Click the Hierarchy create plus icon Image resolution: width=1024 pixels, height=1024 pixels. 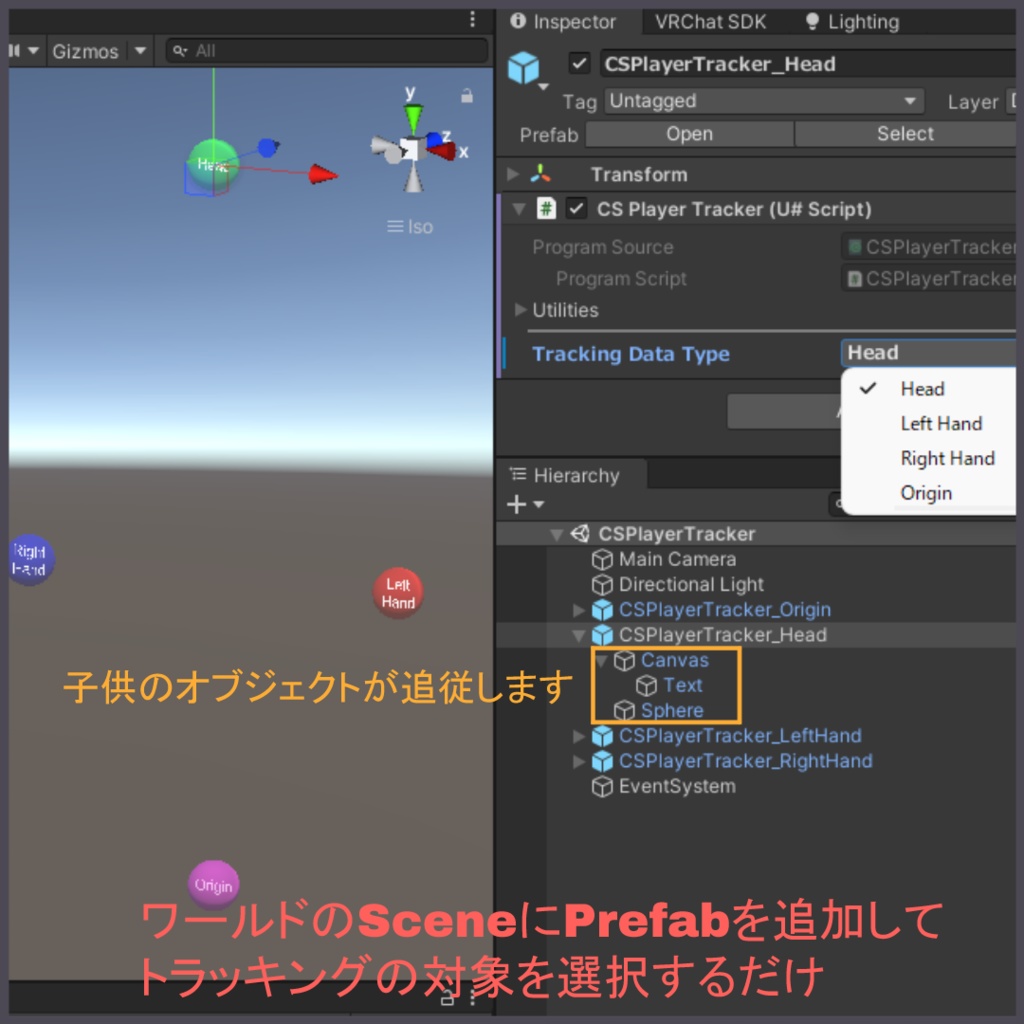pyautogui.click(x=515, y=503)
